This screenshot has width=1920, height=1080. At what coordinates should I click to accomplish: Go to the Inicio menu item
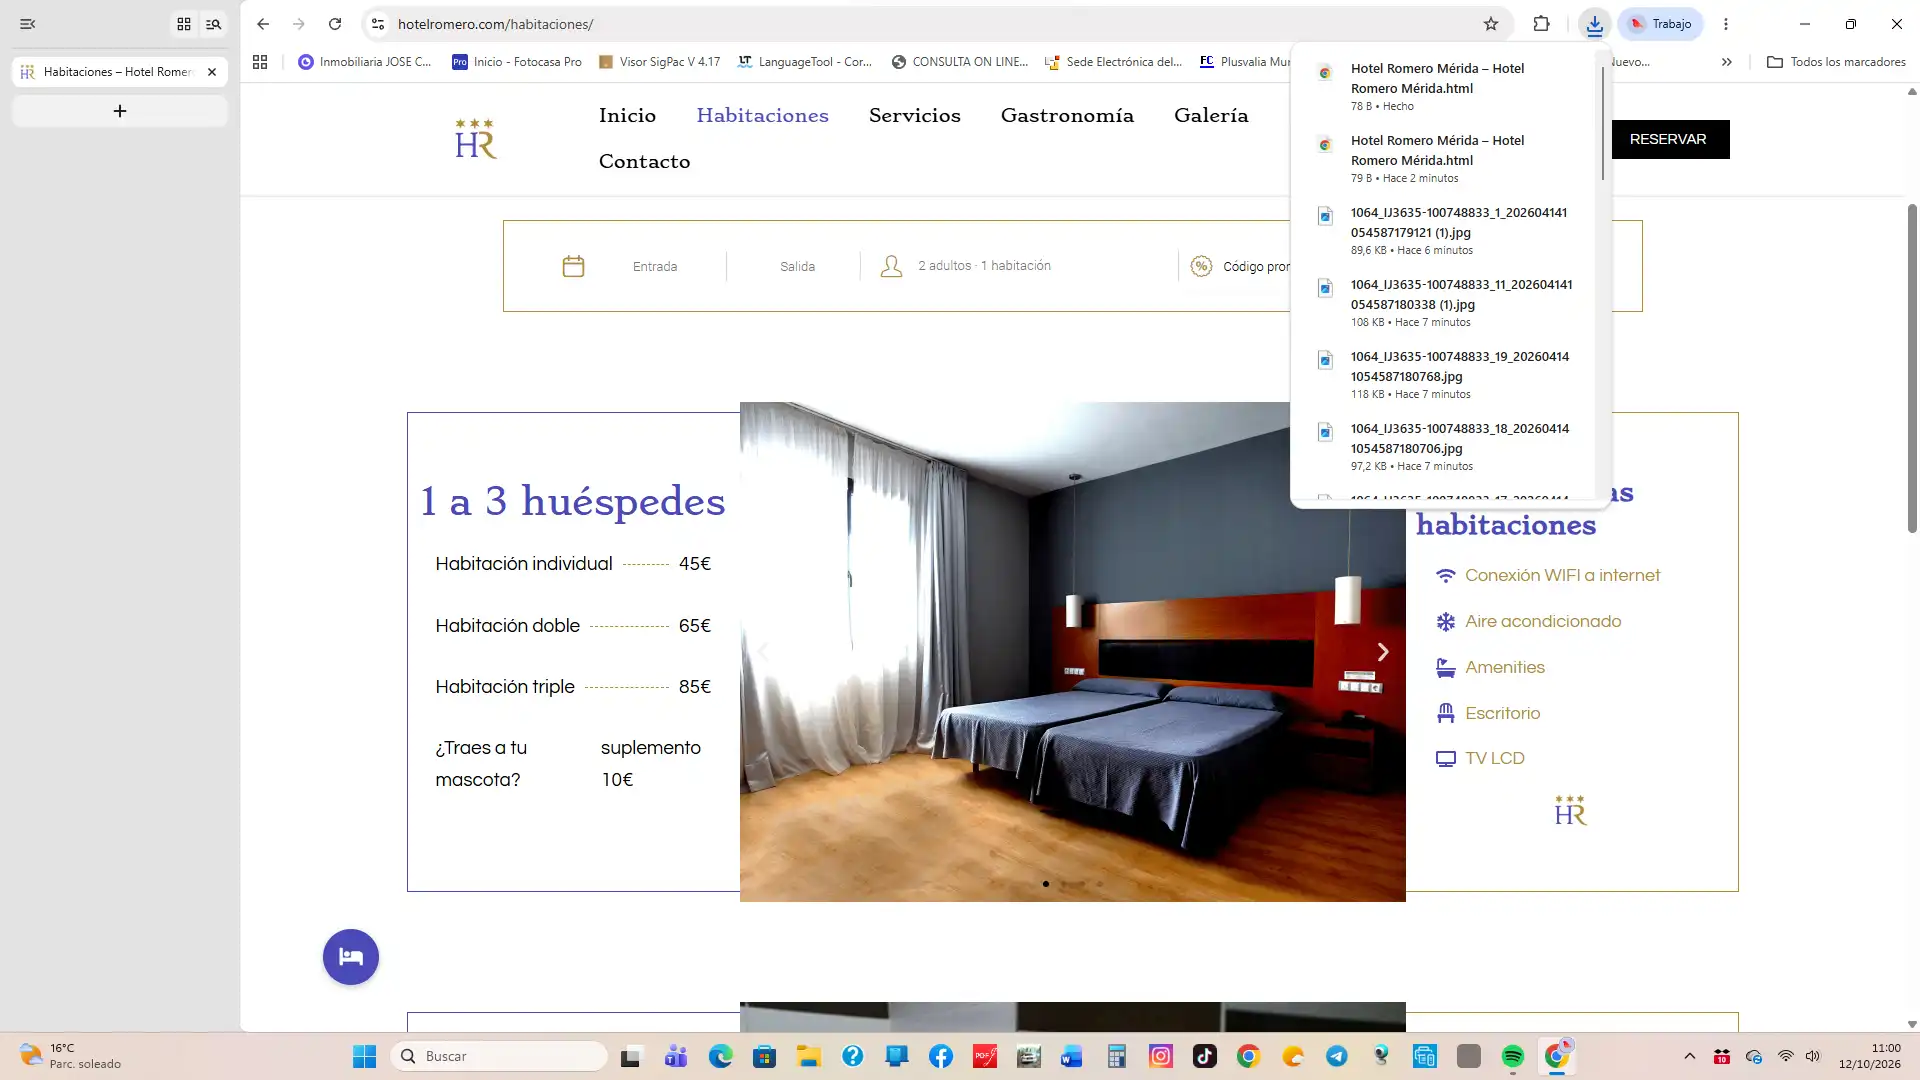click(x=627, y=115)
